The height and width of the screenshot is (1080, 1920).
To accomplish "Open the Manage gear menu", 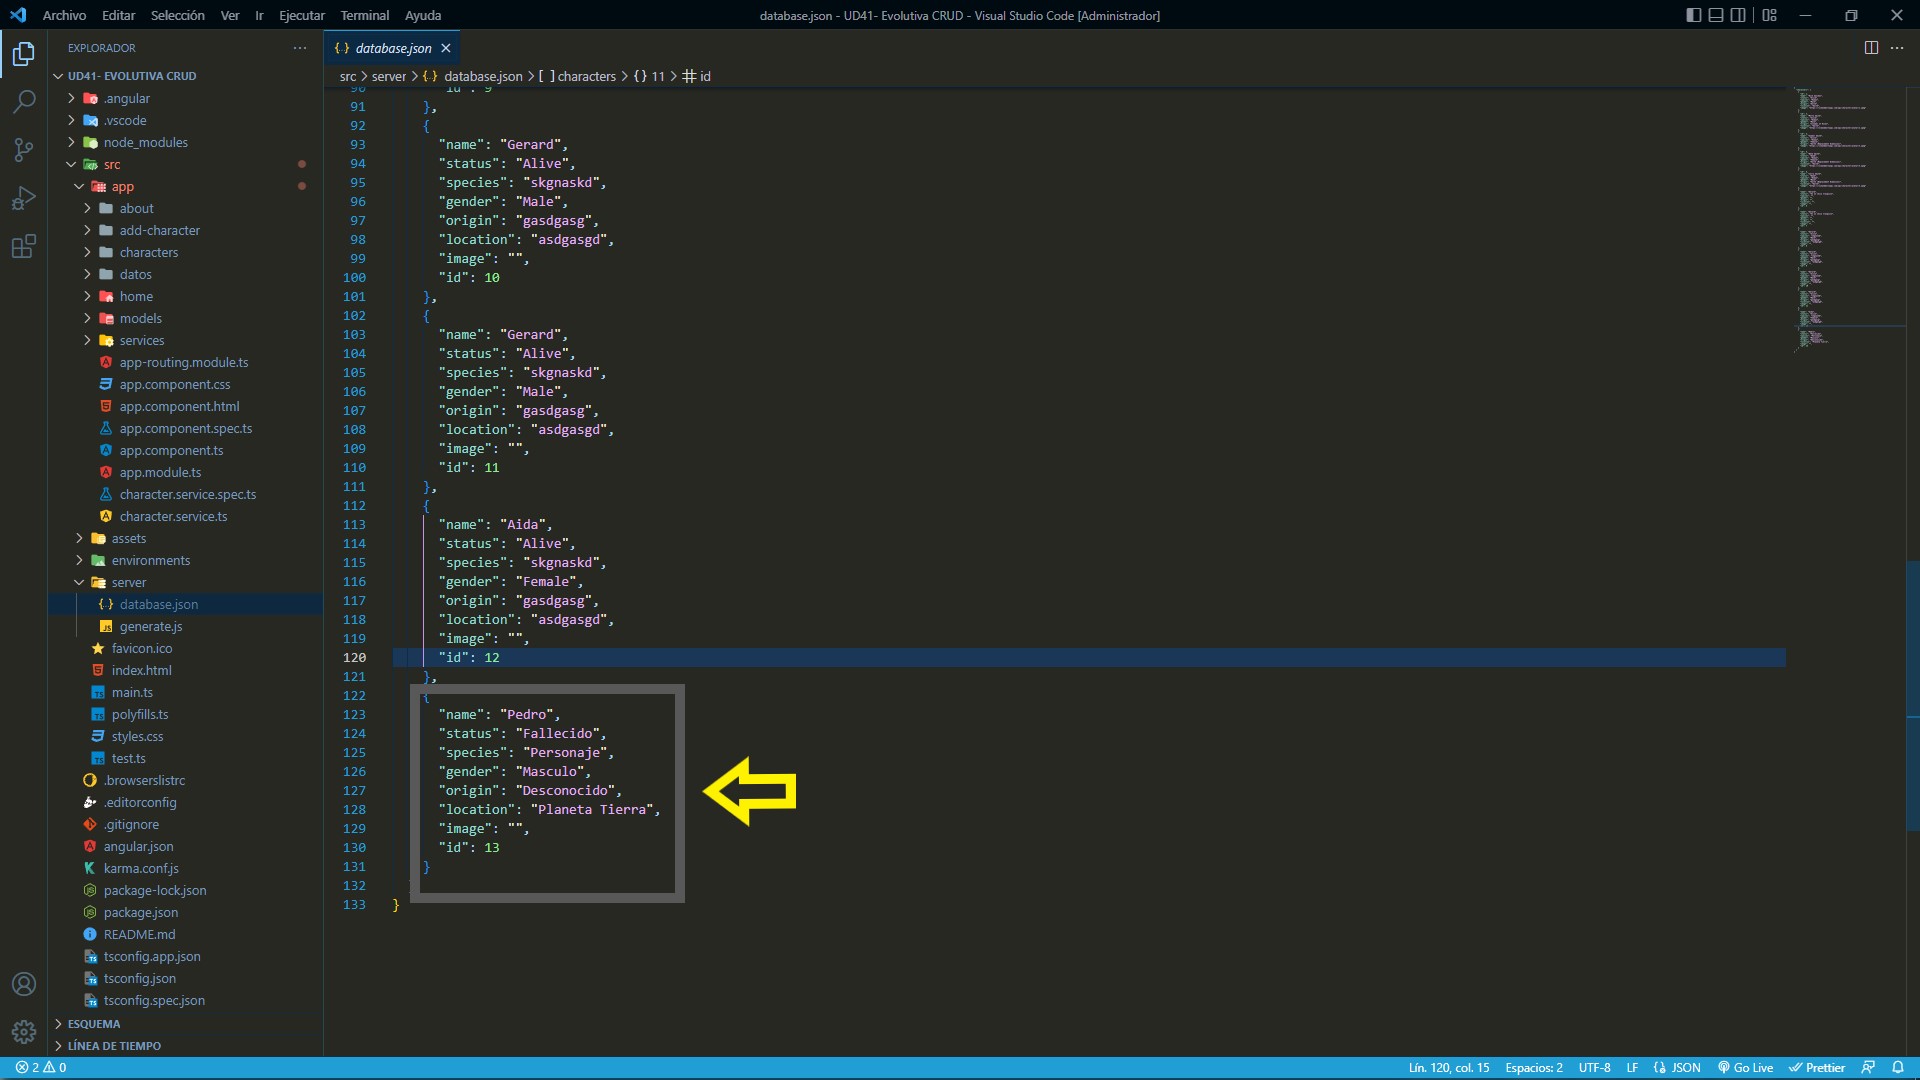I will [24, 1031].
